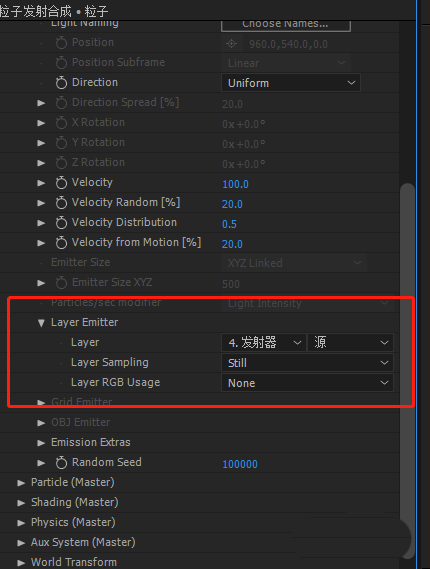Click the Velocity value 100.0

click(x=235, y=184)
